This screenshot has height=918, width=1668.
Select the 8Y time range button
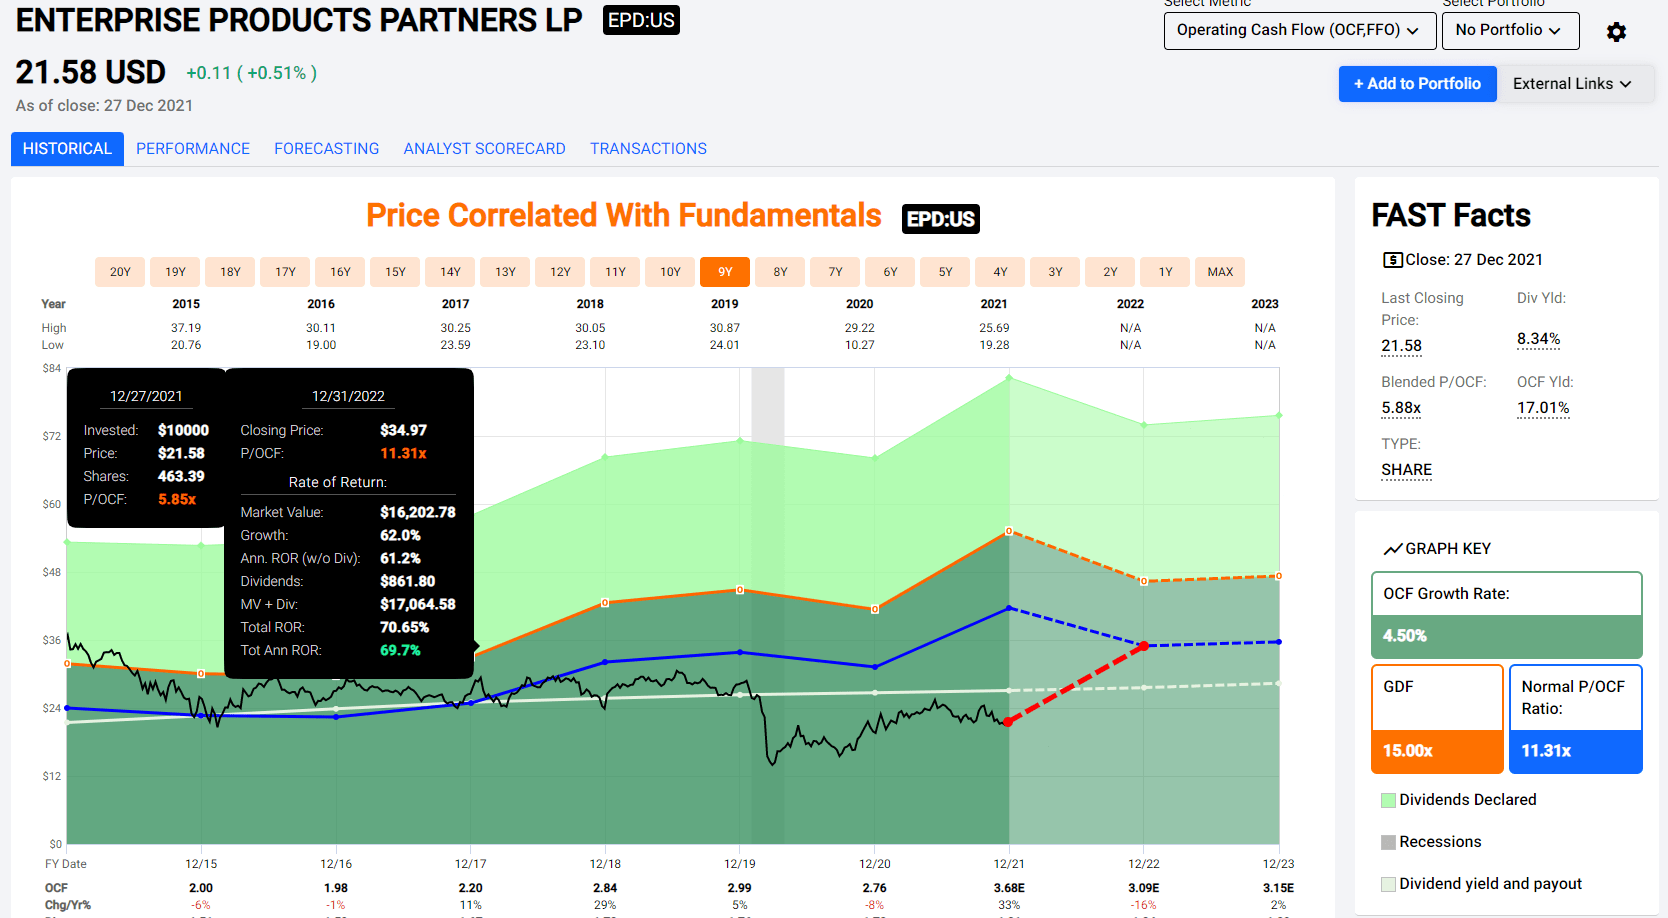tap(780, 272)
